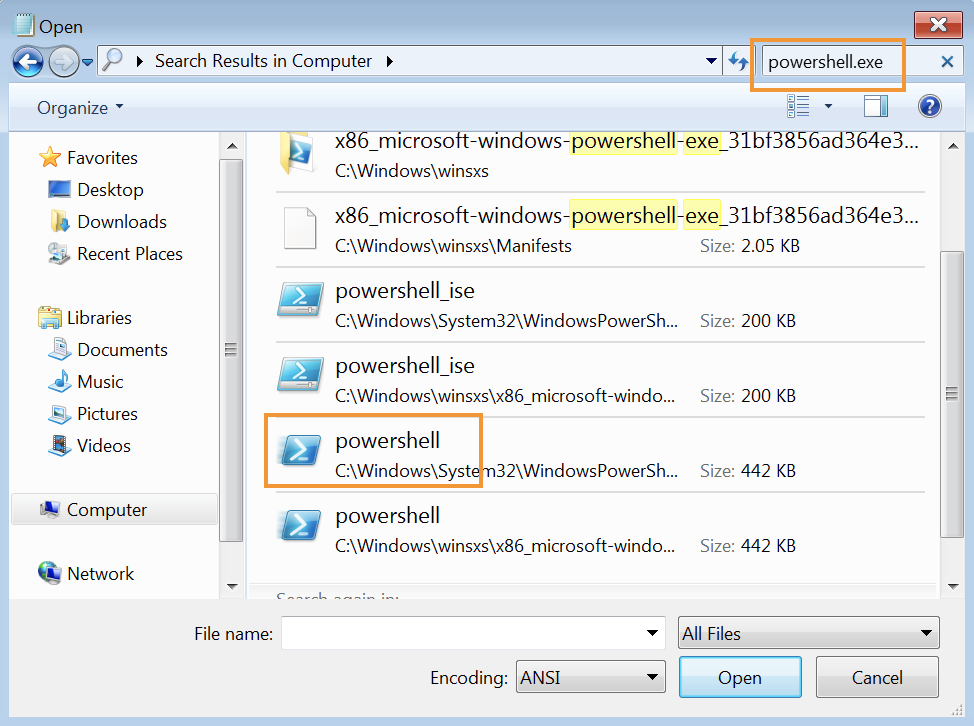The image size is (974, 726).
Task: Click 'C:\Windows\winsxs\Manifests' path text
Action: [x=453, y=247]
